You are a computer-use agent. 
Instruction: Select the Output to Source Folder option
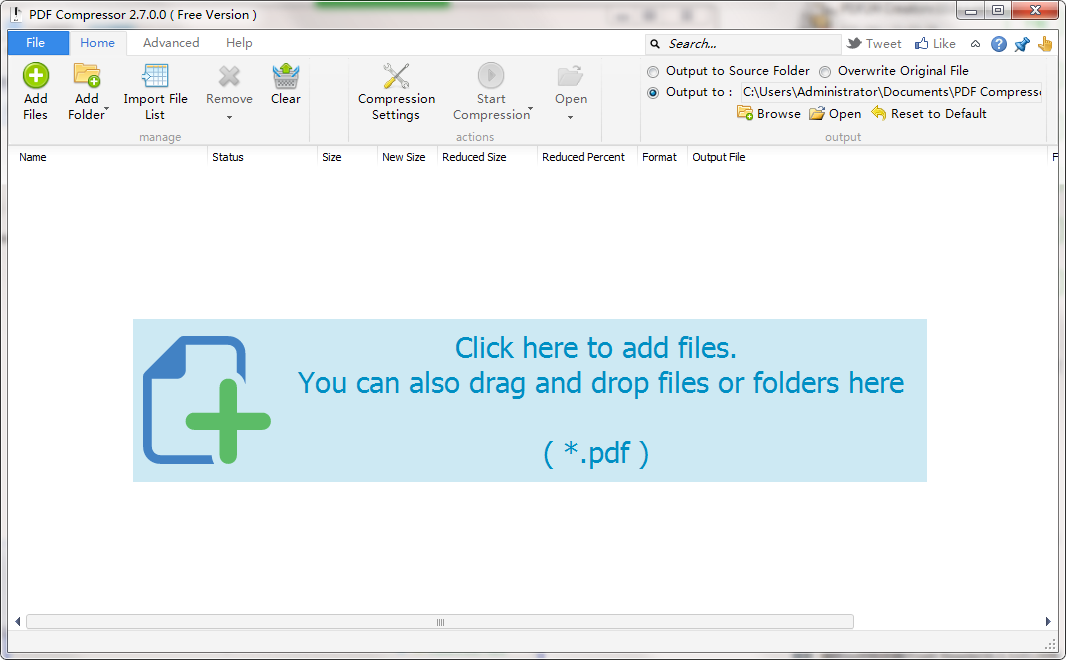[653, 71]
